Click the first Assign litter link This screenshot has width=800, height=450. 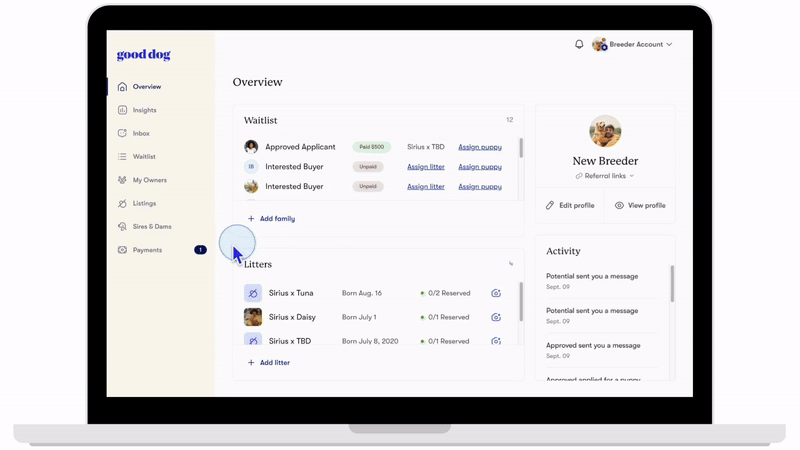click(x=426, y=167)
